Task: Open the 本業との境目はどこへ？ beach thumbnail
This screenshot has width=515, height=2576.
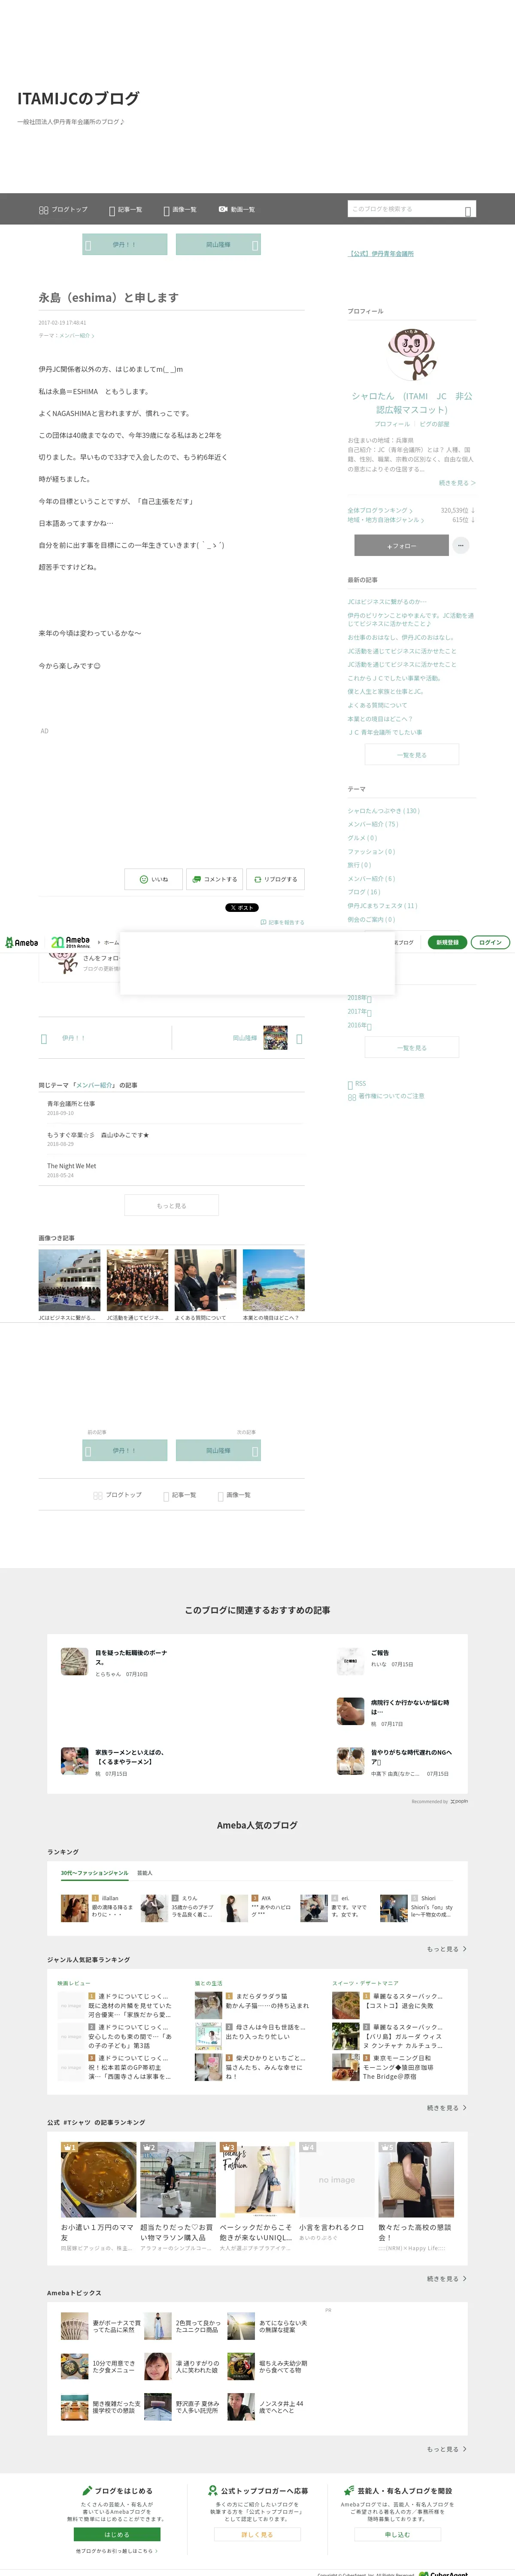Action: click(x=273, y=1280)
